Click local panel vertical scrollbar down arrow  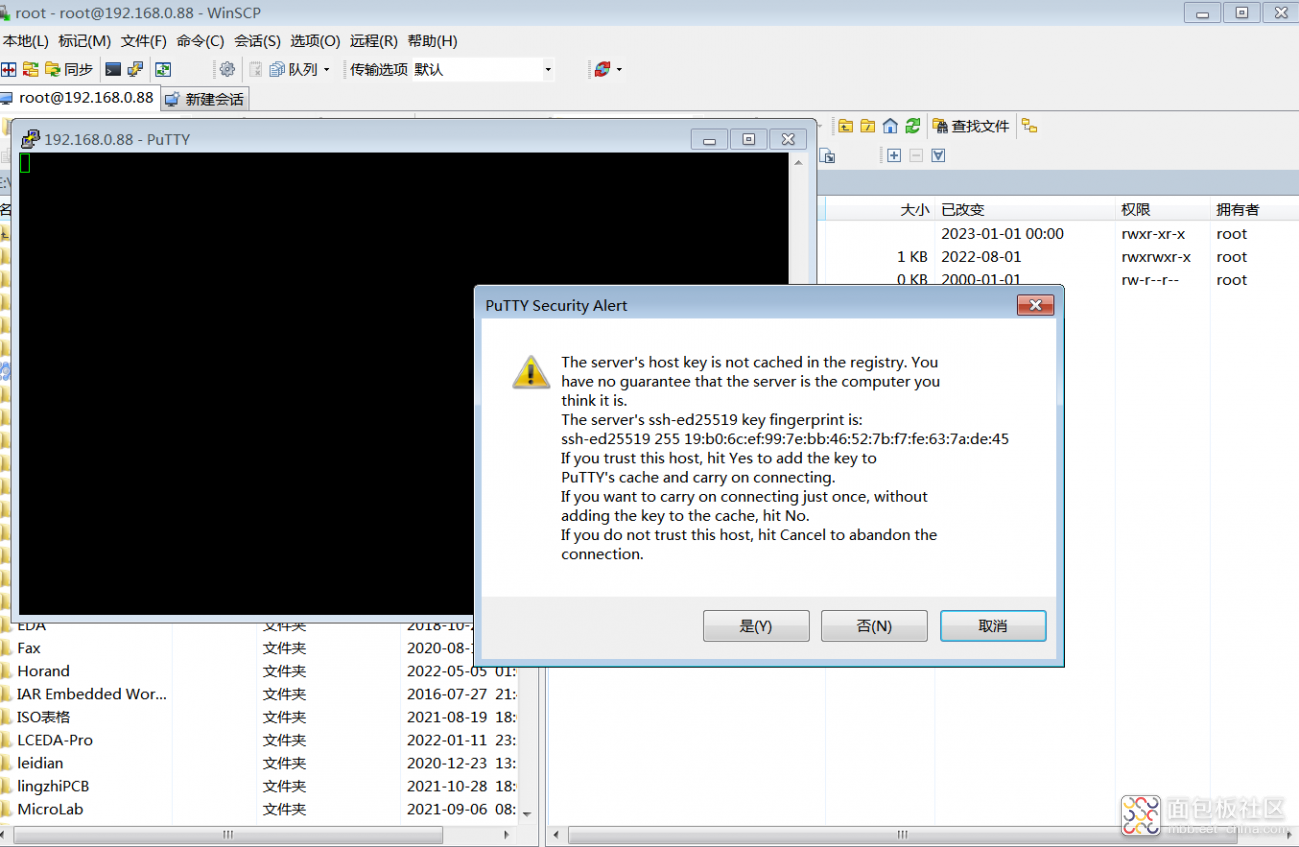click(527, 814)
